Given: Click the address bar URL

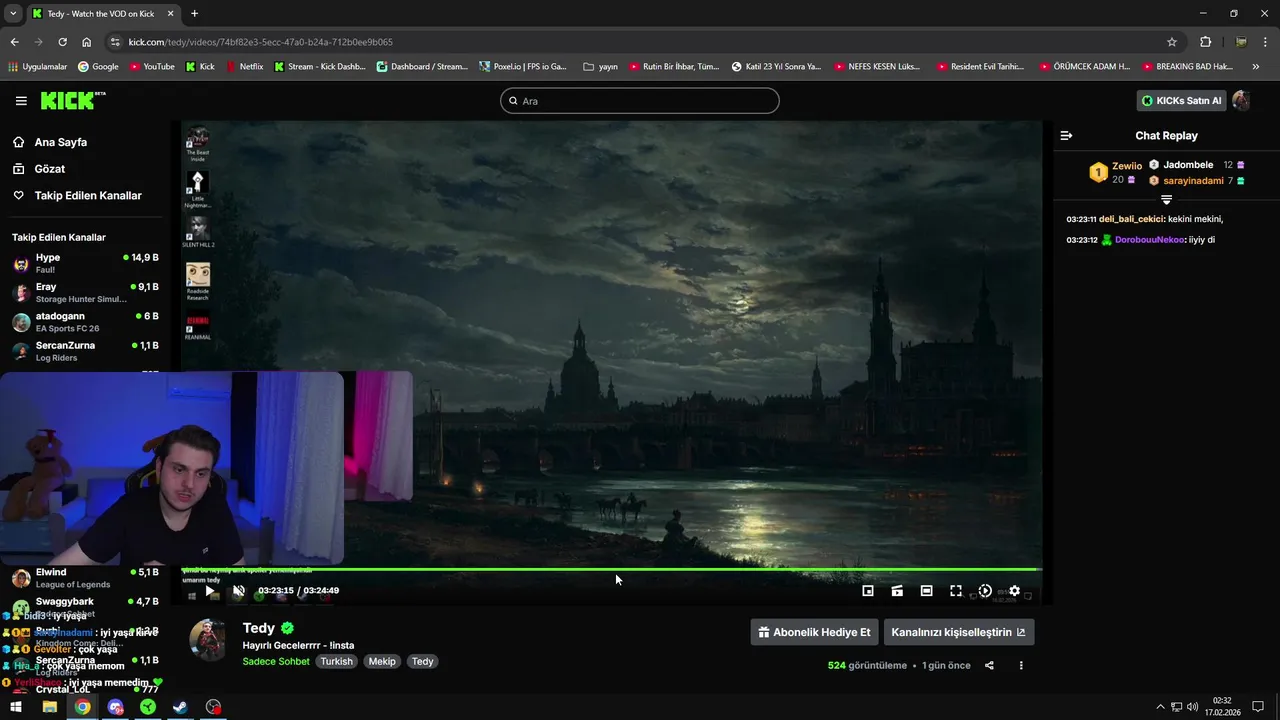Looking at the screenshot, I should pyautogui.click(x=260, y=42).
